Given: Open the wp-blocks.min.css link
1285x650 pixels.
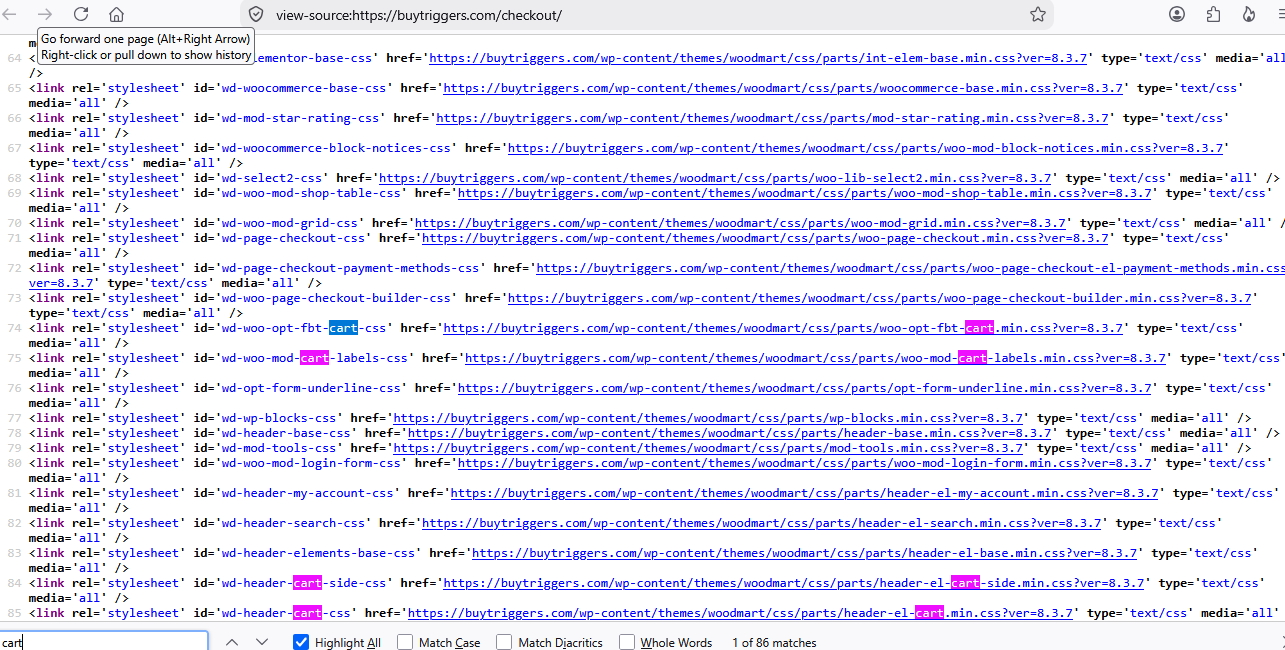Looking at the screenshot, I should pyautogui.click(x=709, y=418).
